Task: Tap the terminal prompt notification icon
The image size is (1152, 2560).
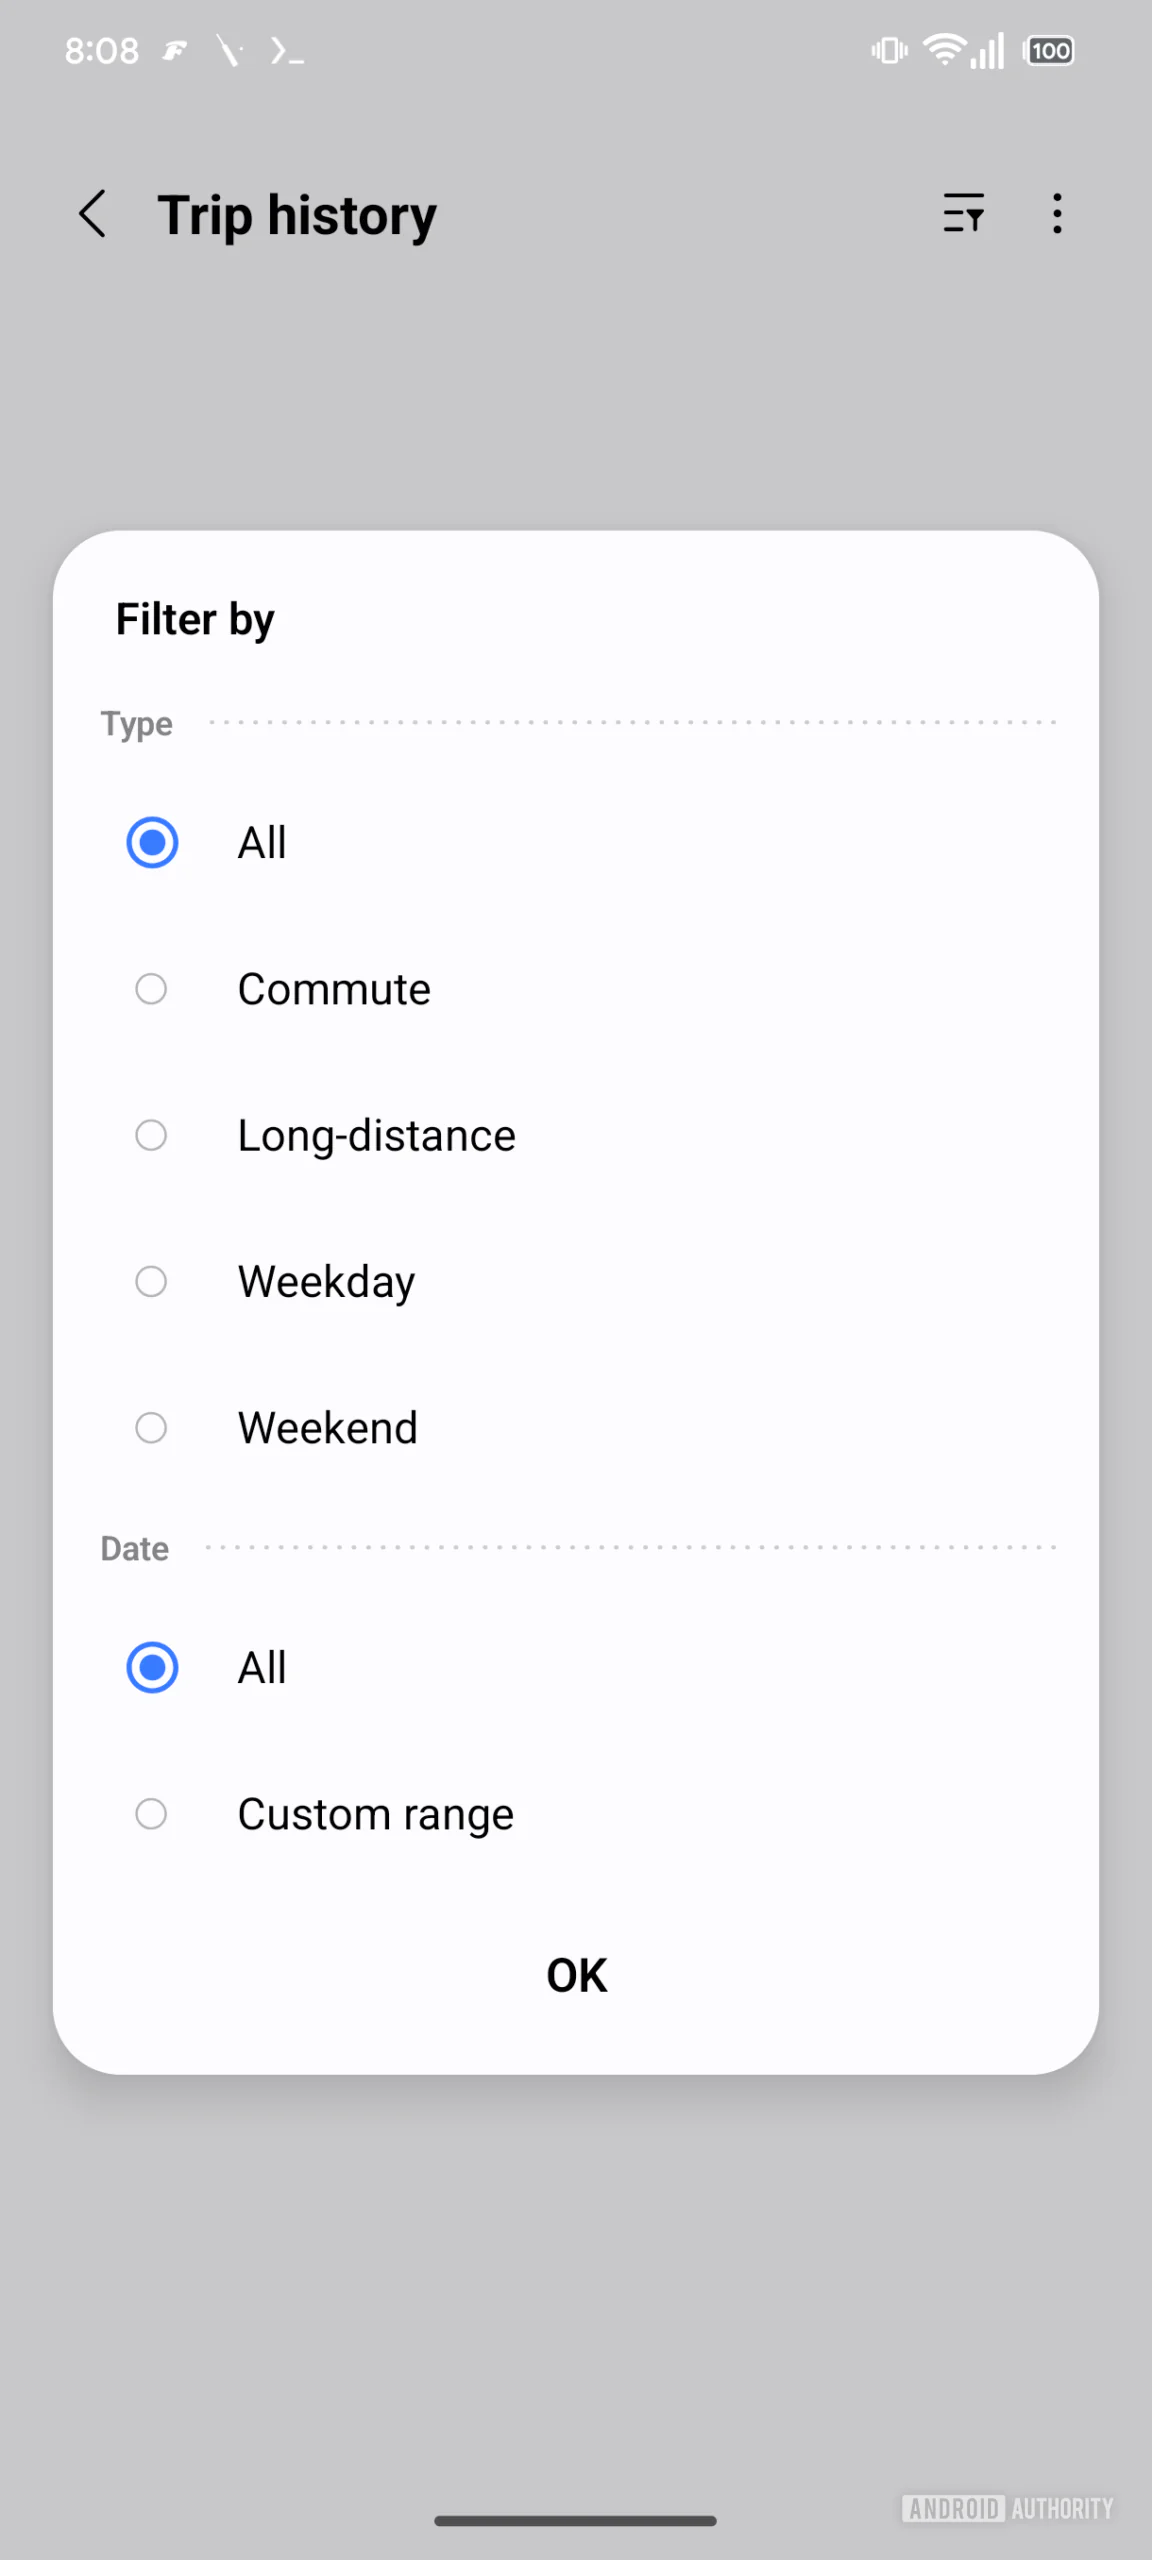Action: (287, 50)
